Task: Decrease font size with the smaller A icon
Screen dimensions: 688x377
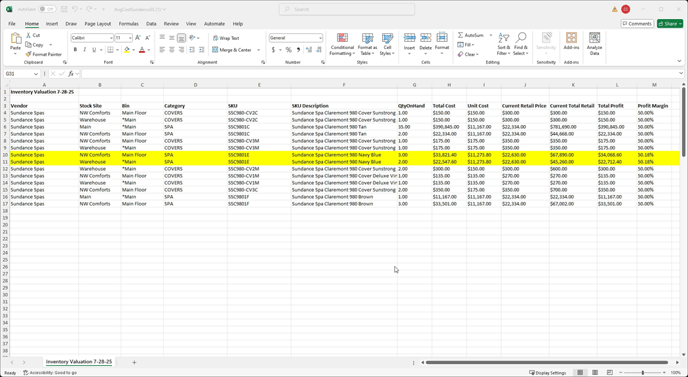Action: tap(147, 38)
